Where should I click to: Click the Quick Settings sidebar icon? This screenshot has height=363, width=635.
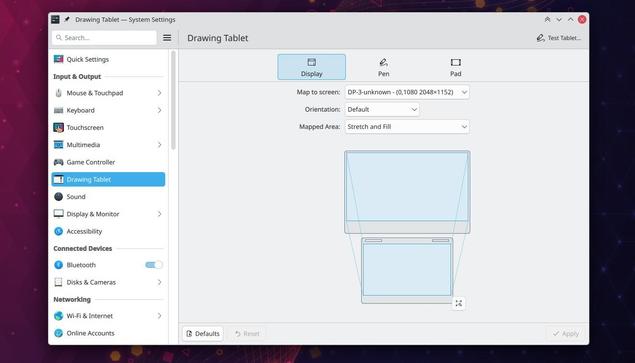click(x=58, y=59)
